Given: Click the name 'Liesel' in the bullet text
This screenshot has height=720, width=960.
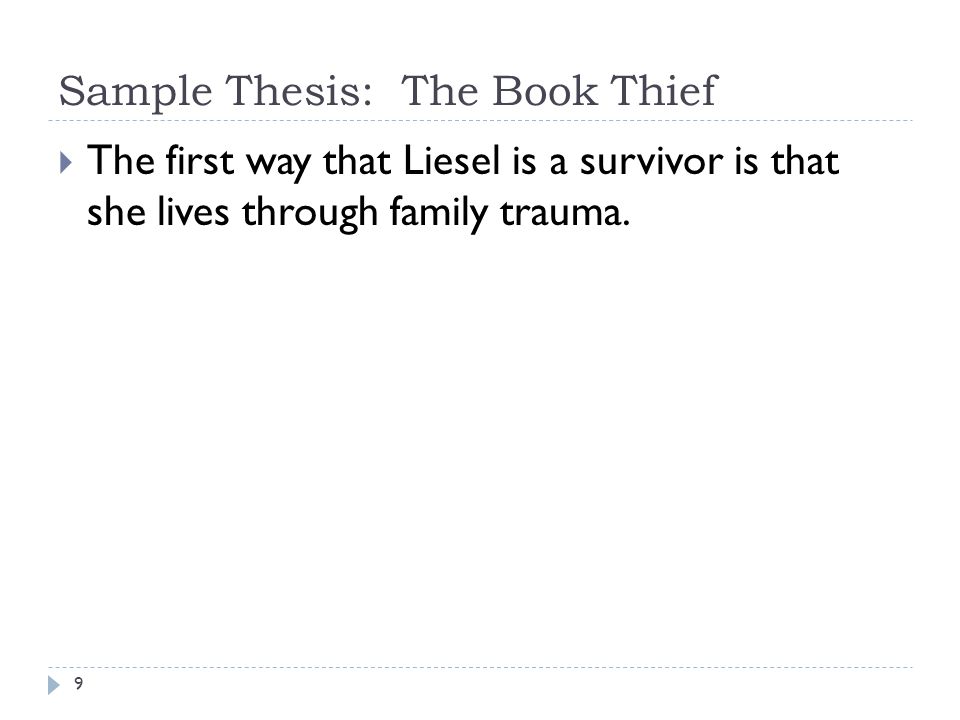Looking at the screenshot, I should (452, 161).
